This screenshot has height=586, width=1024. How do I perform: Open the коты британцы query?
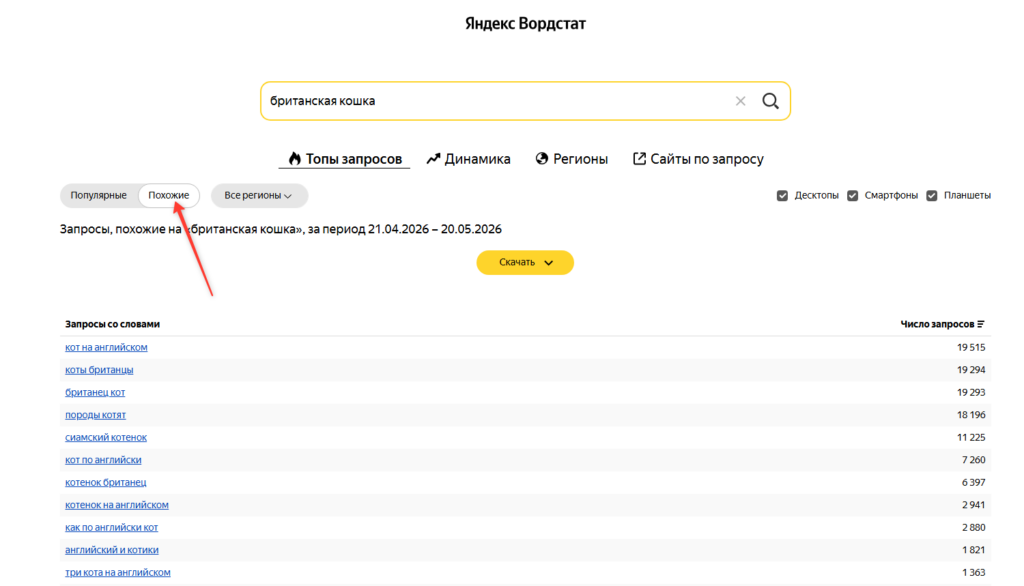(x=99, y=370)
